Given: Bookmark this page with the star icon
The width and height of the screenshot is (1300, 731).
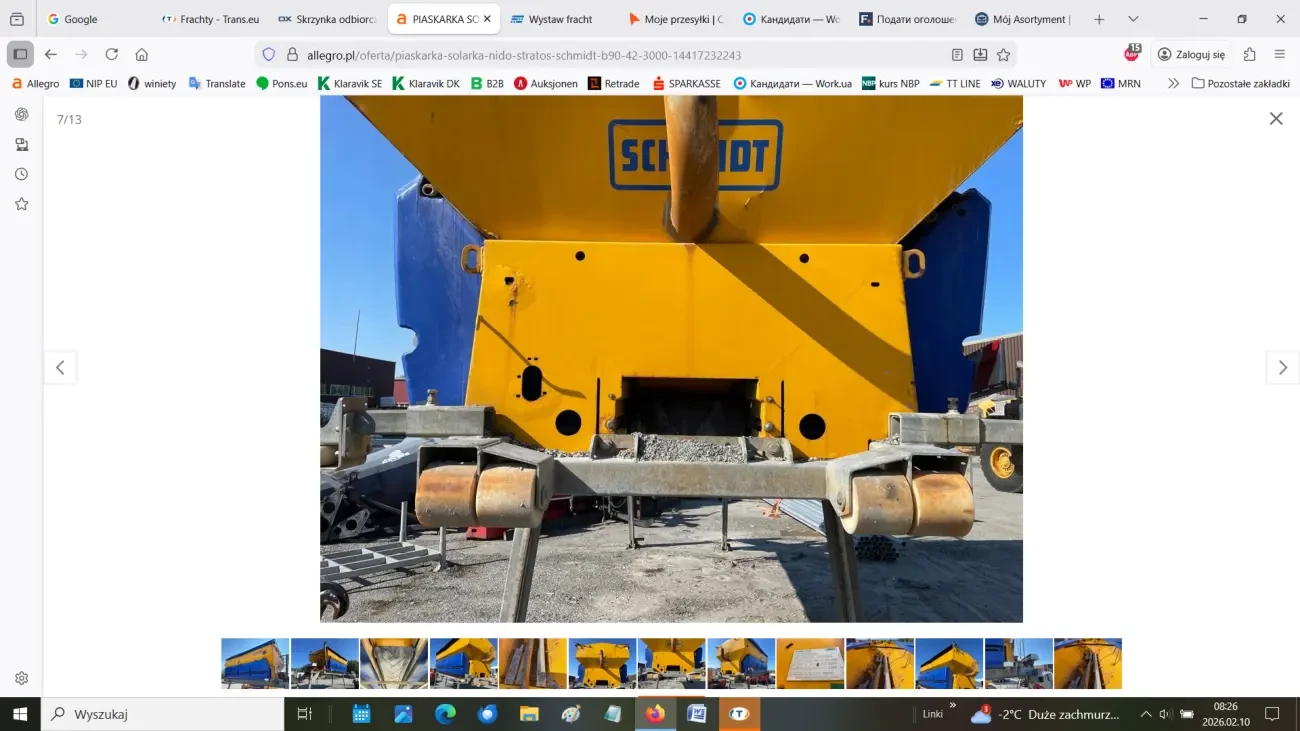Looking at the screenshot, I should 1003,55.
